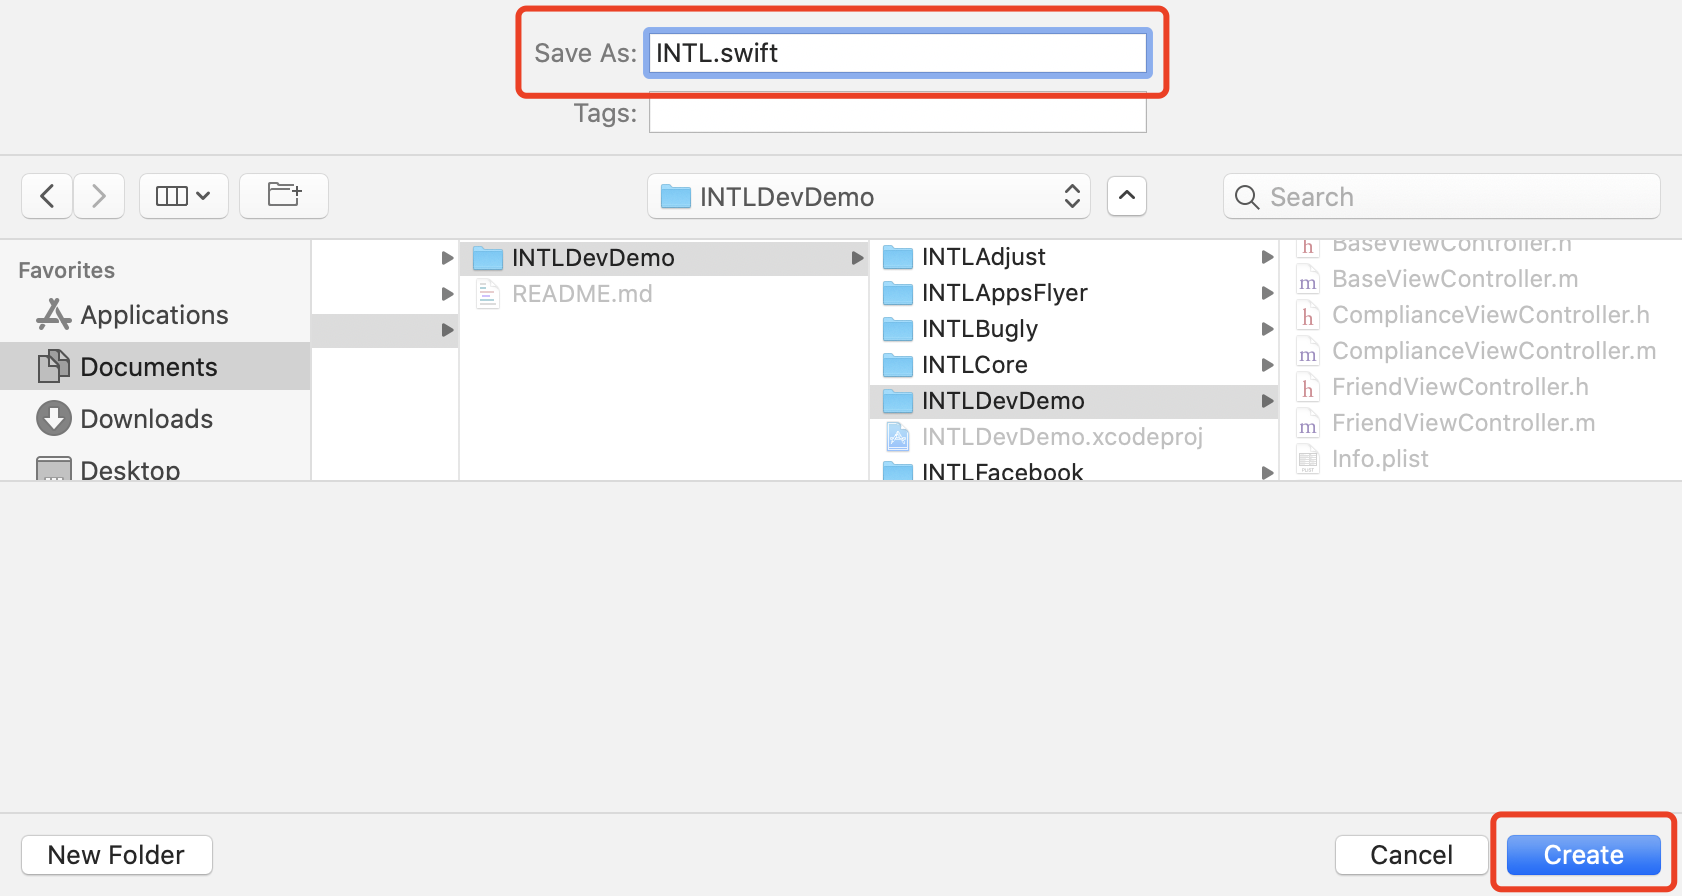This screenshot has height=896, width=1682.
Task: Click the ComplianceViewController.h header file icon
Action: (x=1307, y=316)
